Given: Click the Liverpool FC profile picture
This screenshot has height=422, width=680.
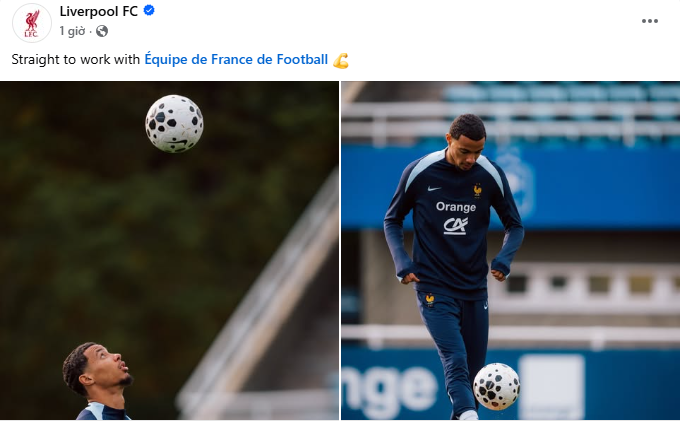Looking at the screenshot, I should (31, 22).
